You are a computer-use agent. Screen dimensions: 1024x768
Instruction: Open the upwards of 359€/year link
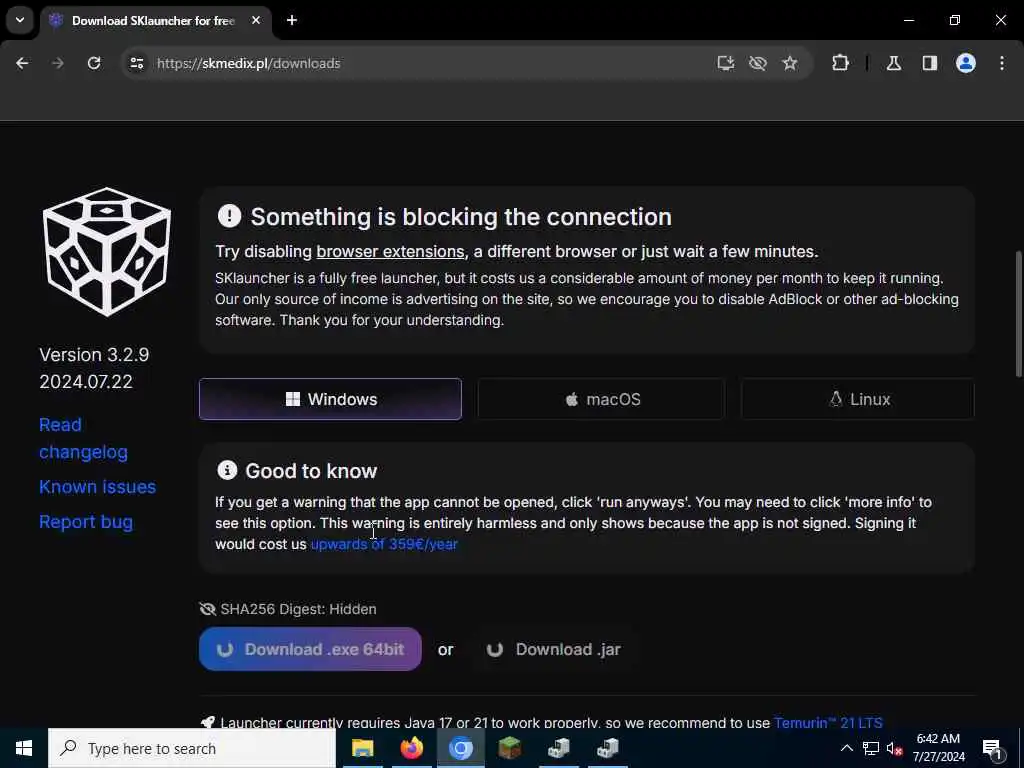click(384, 544)
